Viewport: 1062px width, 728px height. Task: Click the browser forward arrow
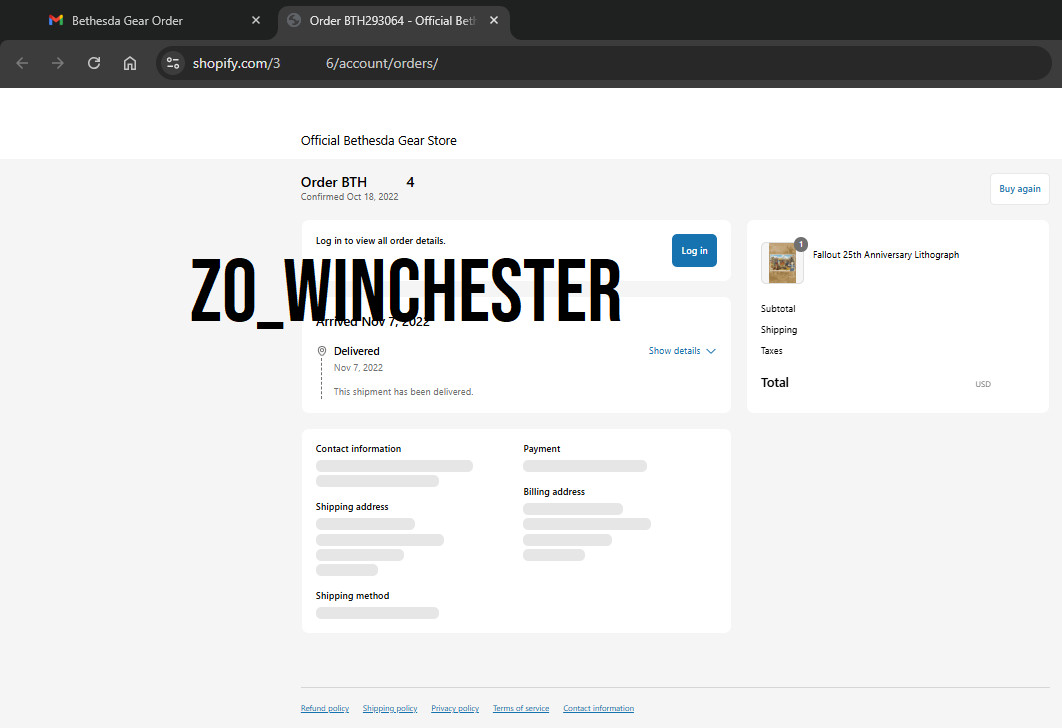[x=58, y=63]
